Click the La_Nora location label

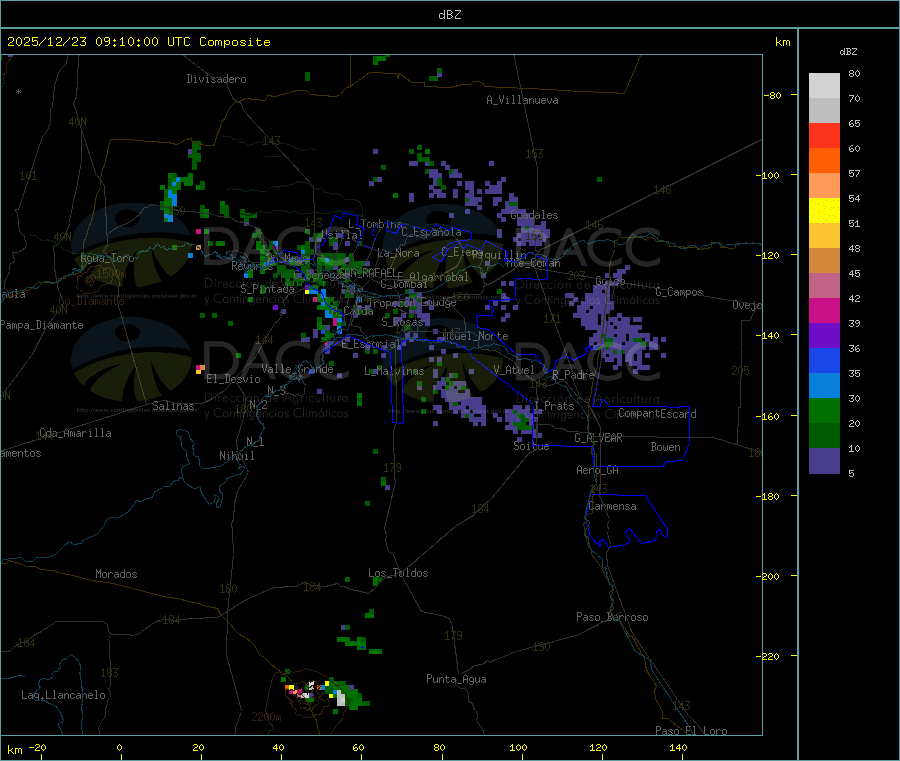(x=398, y=253)
